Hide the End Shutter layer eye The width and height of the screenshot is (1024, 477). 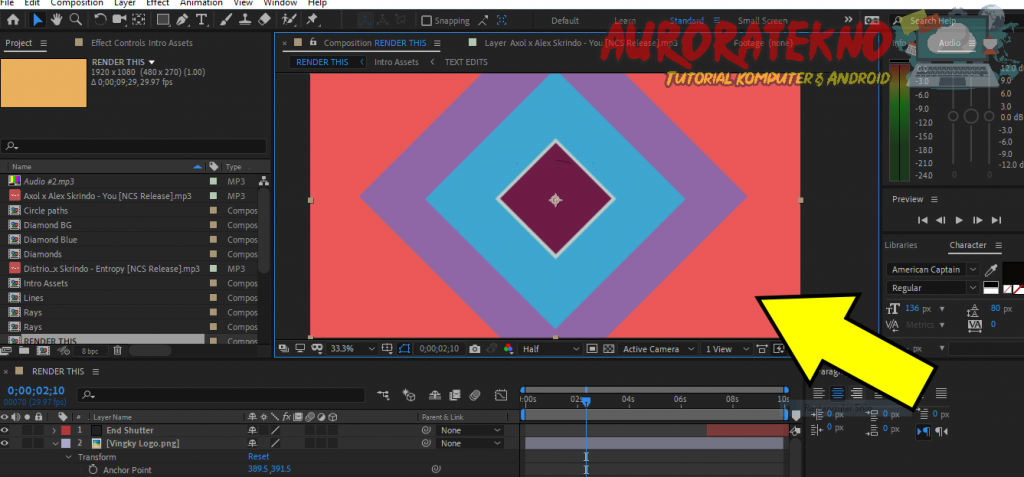click(5, 431)
